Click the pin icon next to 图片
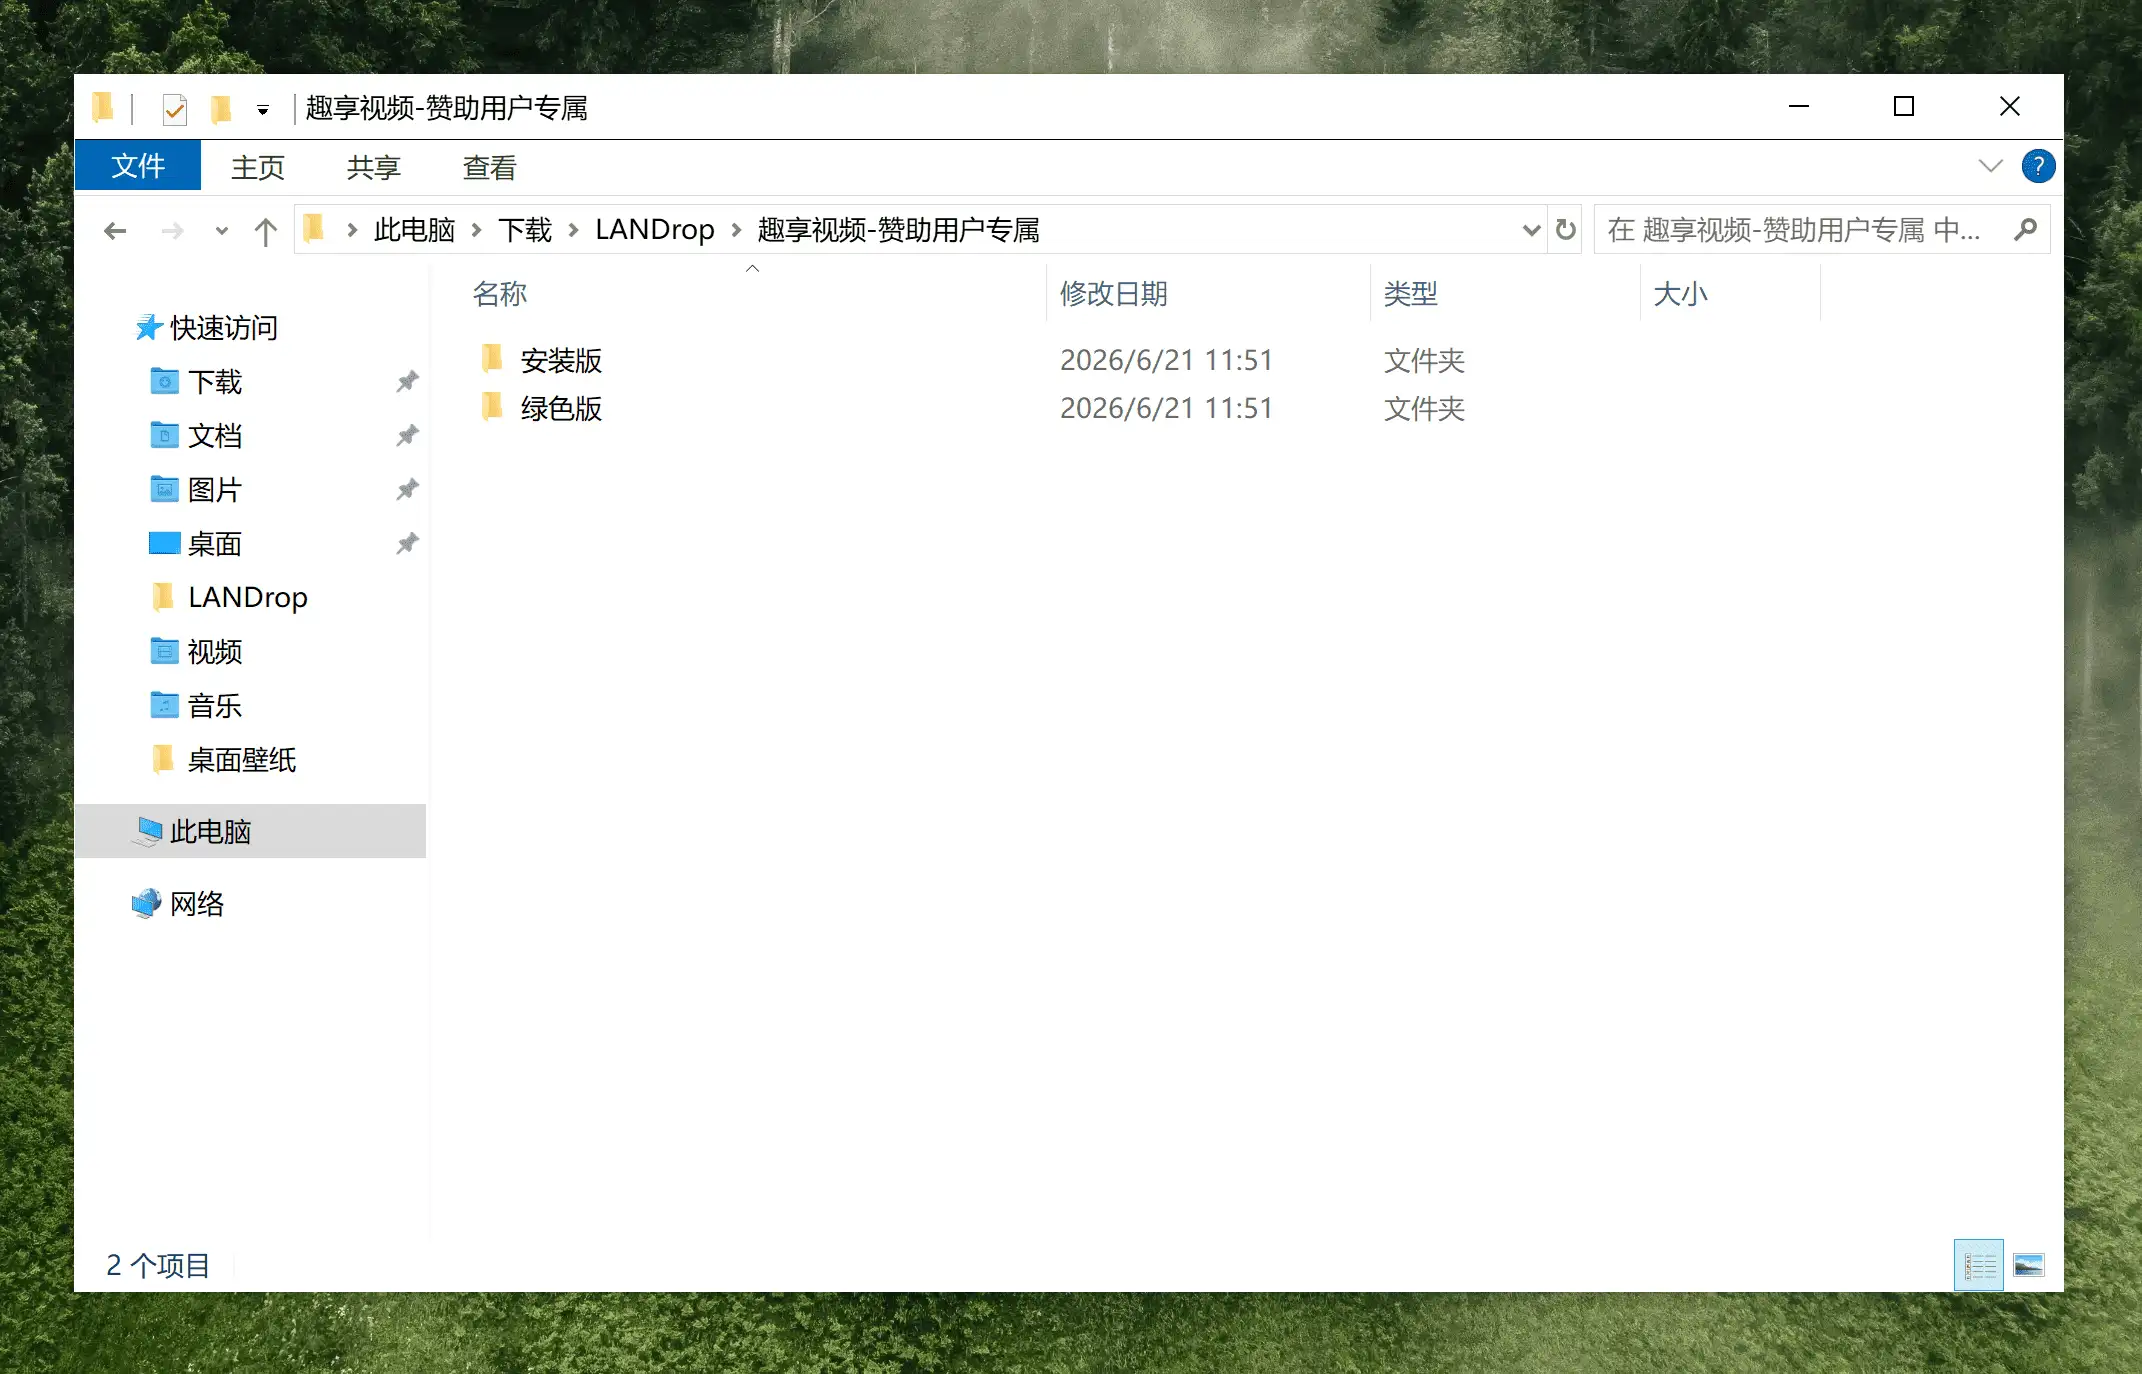Screen dimensions: 2142x1374 tap(407, 489)
